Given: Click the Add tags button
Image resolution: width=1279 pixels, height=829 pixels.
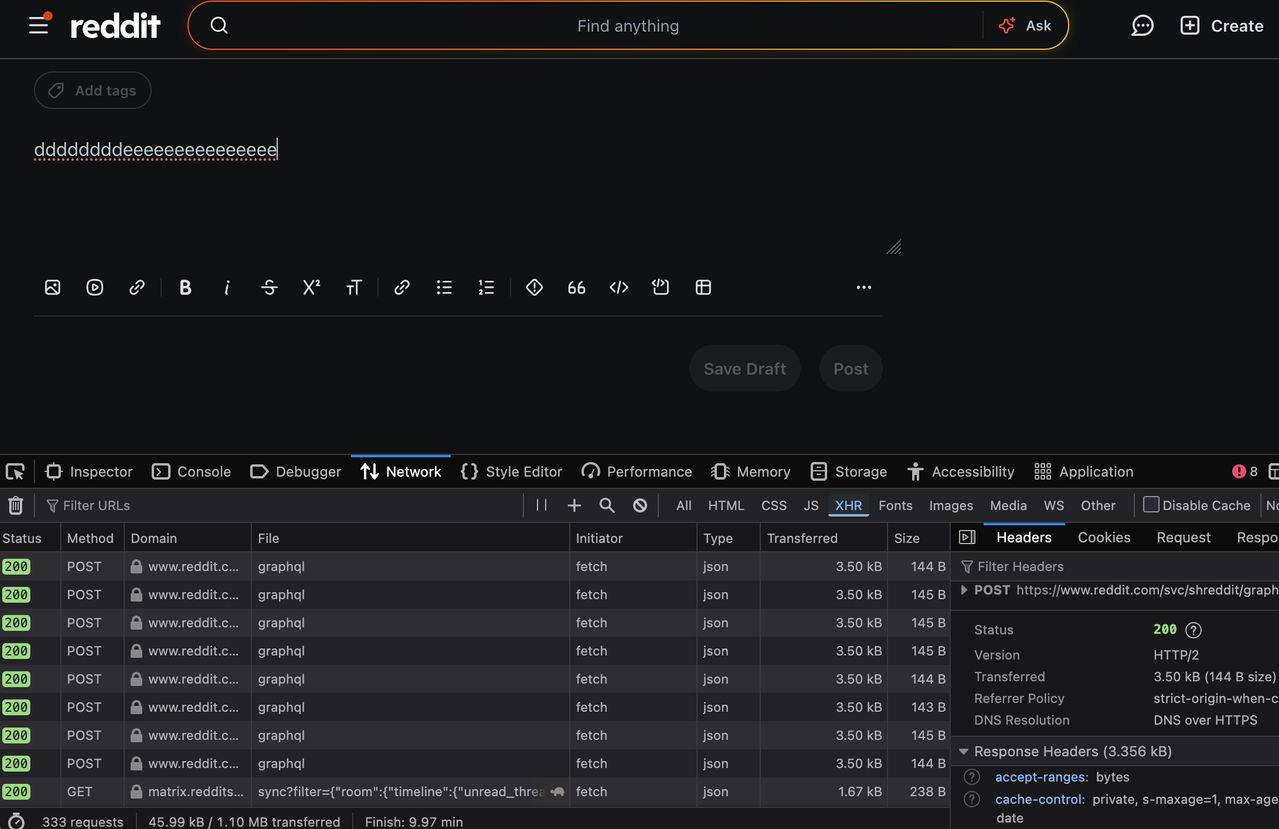Looking at the screenshot, I should click(x=93, y=91).
